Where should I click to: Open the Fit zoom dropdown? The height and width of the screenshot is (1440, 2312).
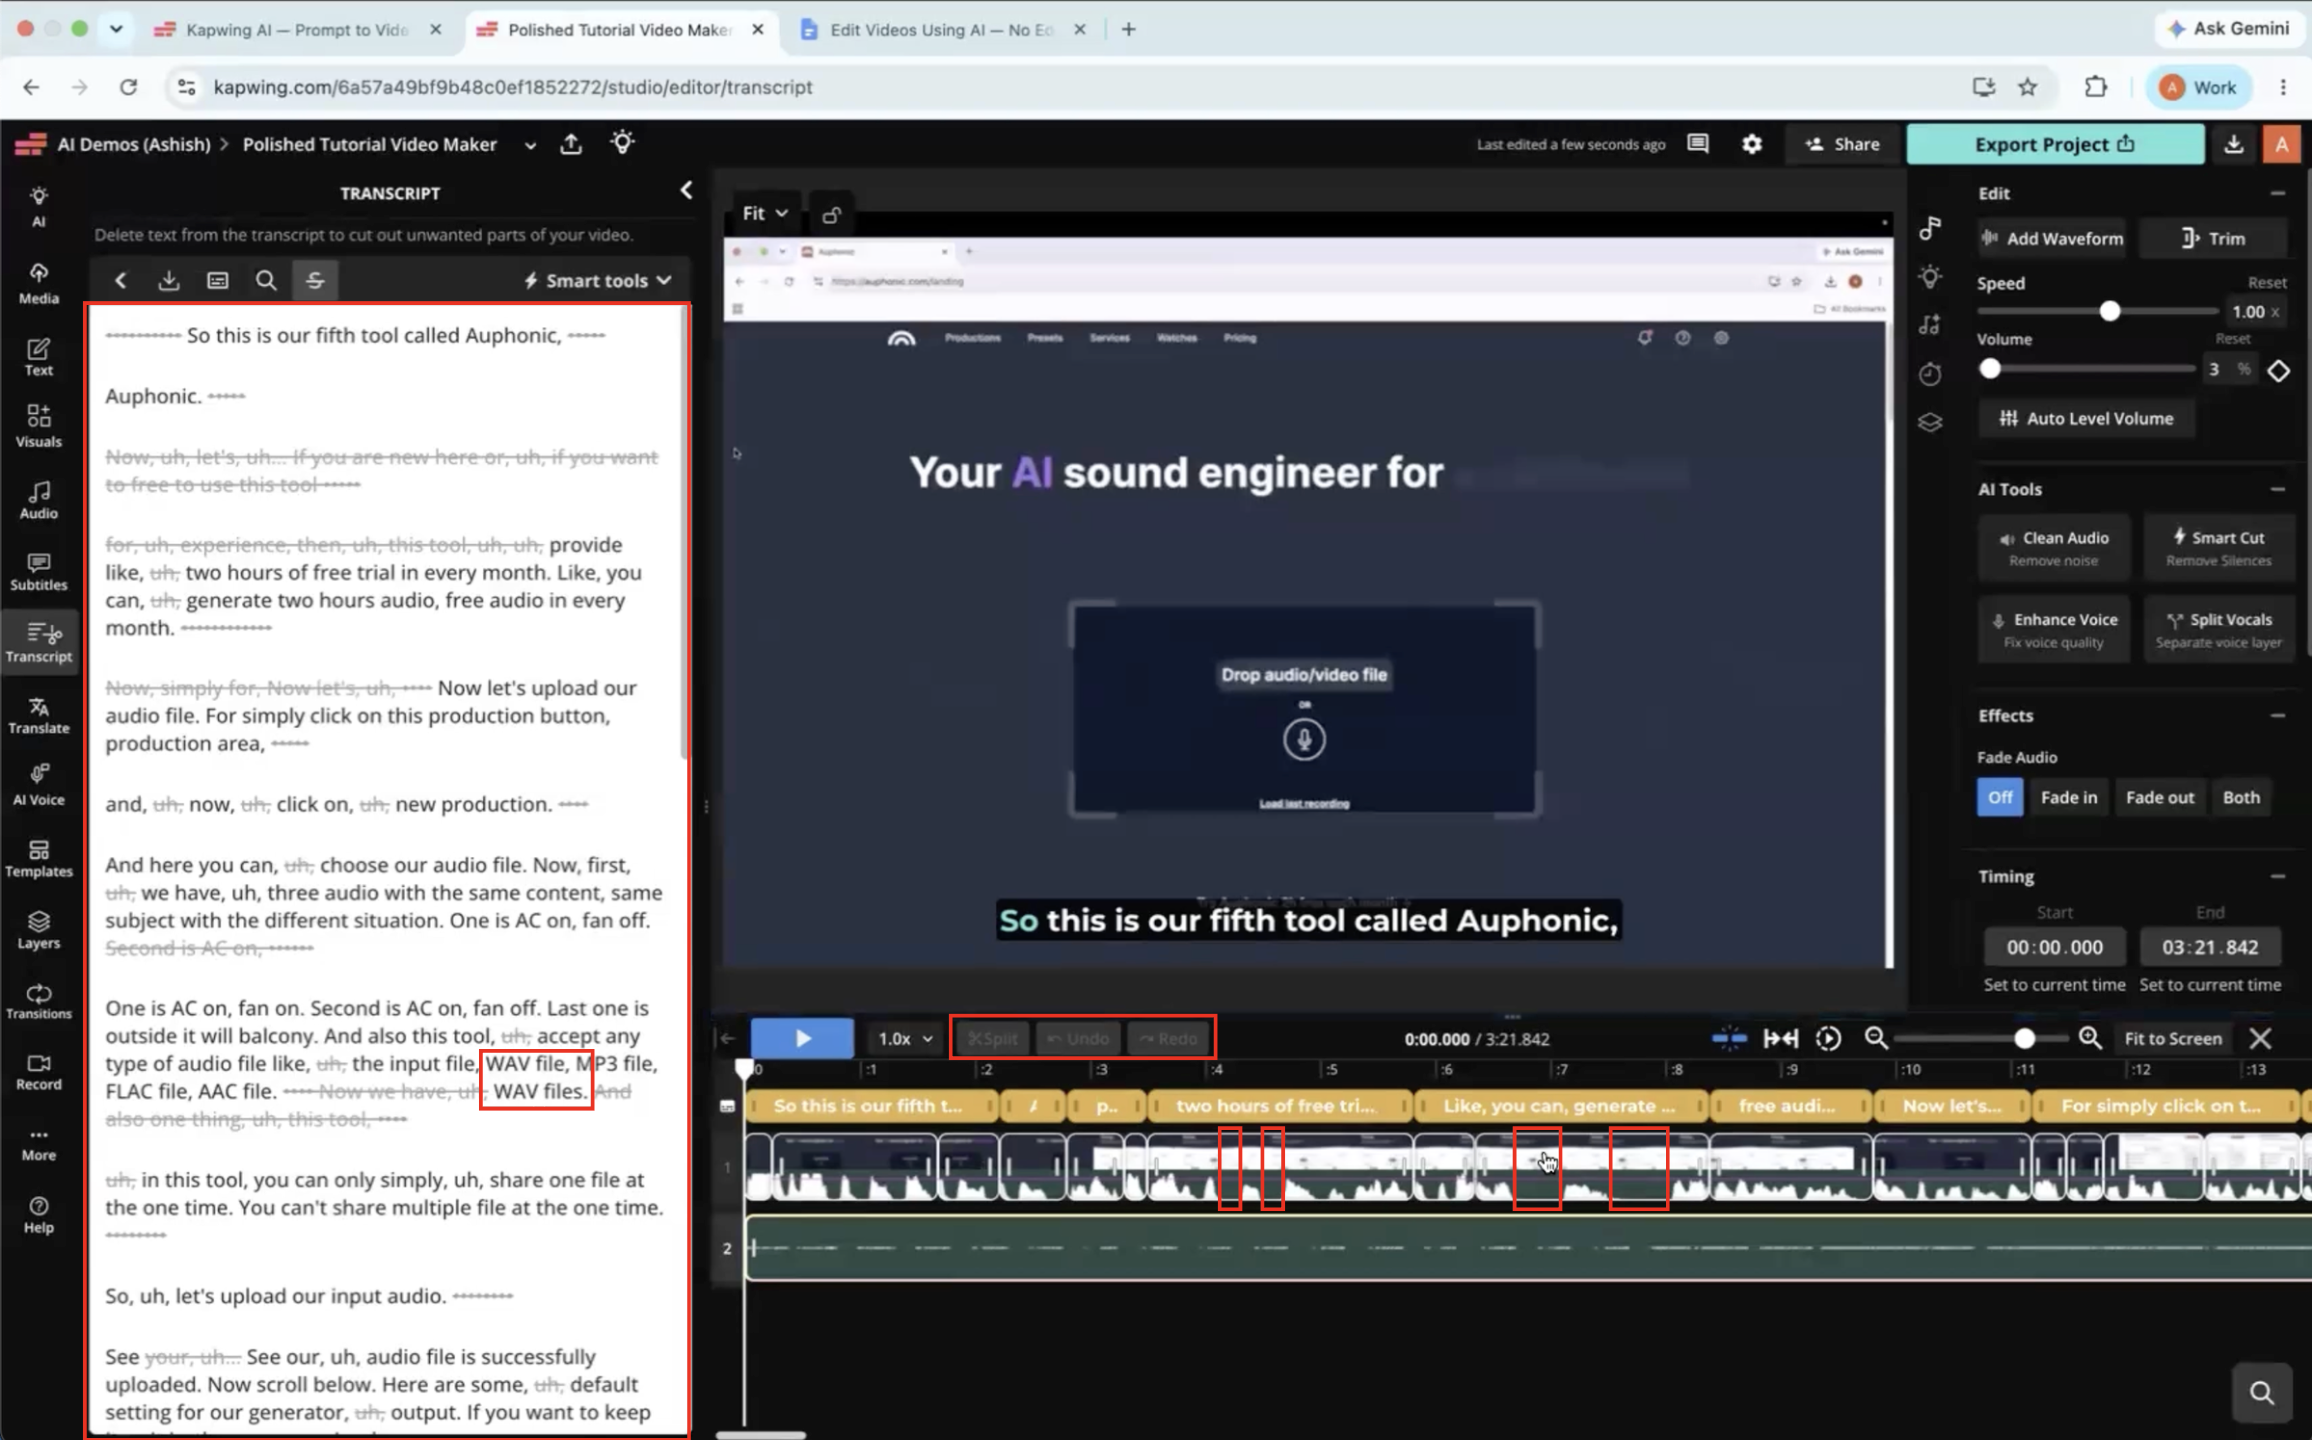[765, 213]
